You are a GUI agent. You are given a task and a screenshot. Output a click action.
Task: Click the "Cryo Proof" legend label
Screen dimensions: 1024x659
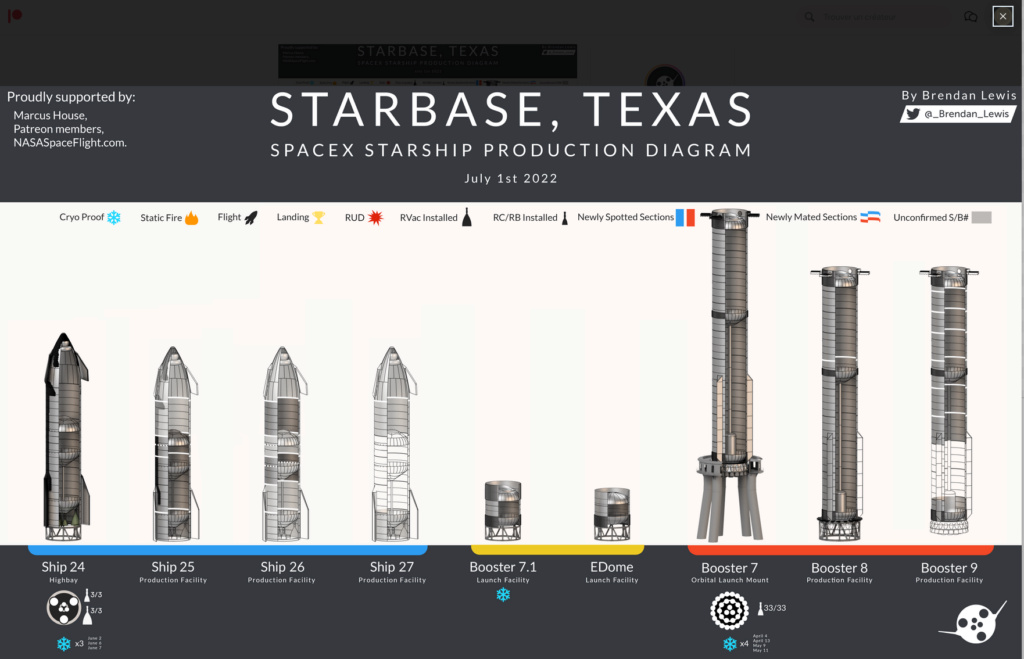pyautogui.click(x=82, y=217)
